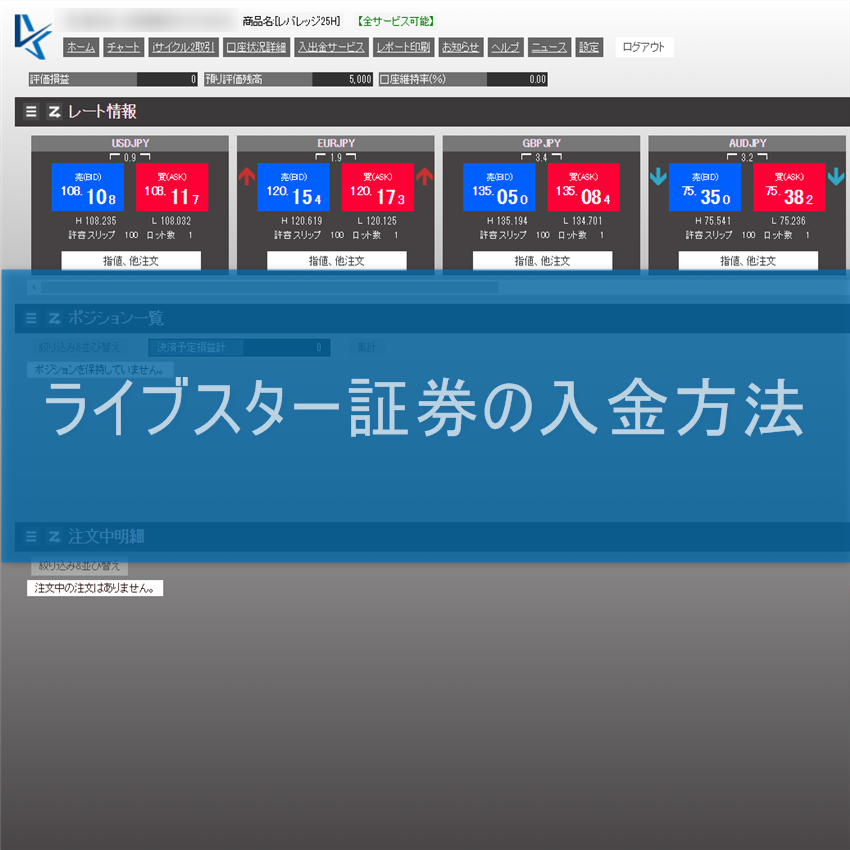
Task: Open the ポジション一覧 panel hamburger menu
Action: [x=31, y=318]
